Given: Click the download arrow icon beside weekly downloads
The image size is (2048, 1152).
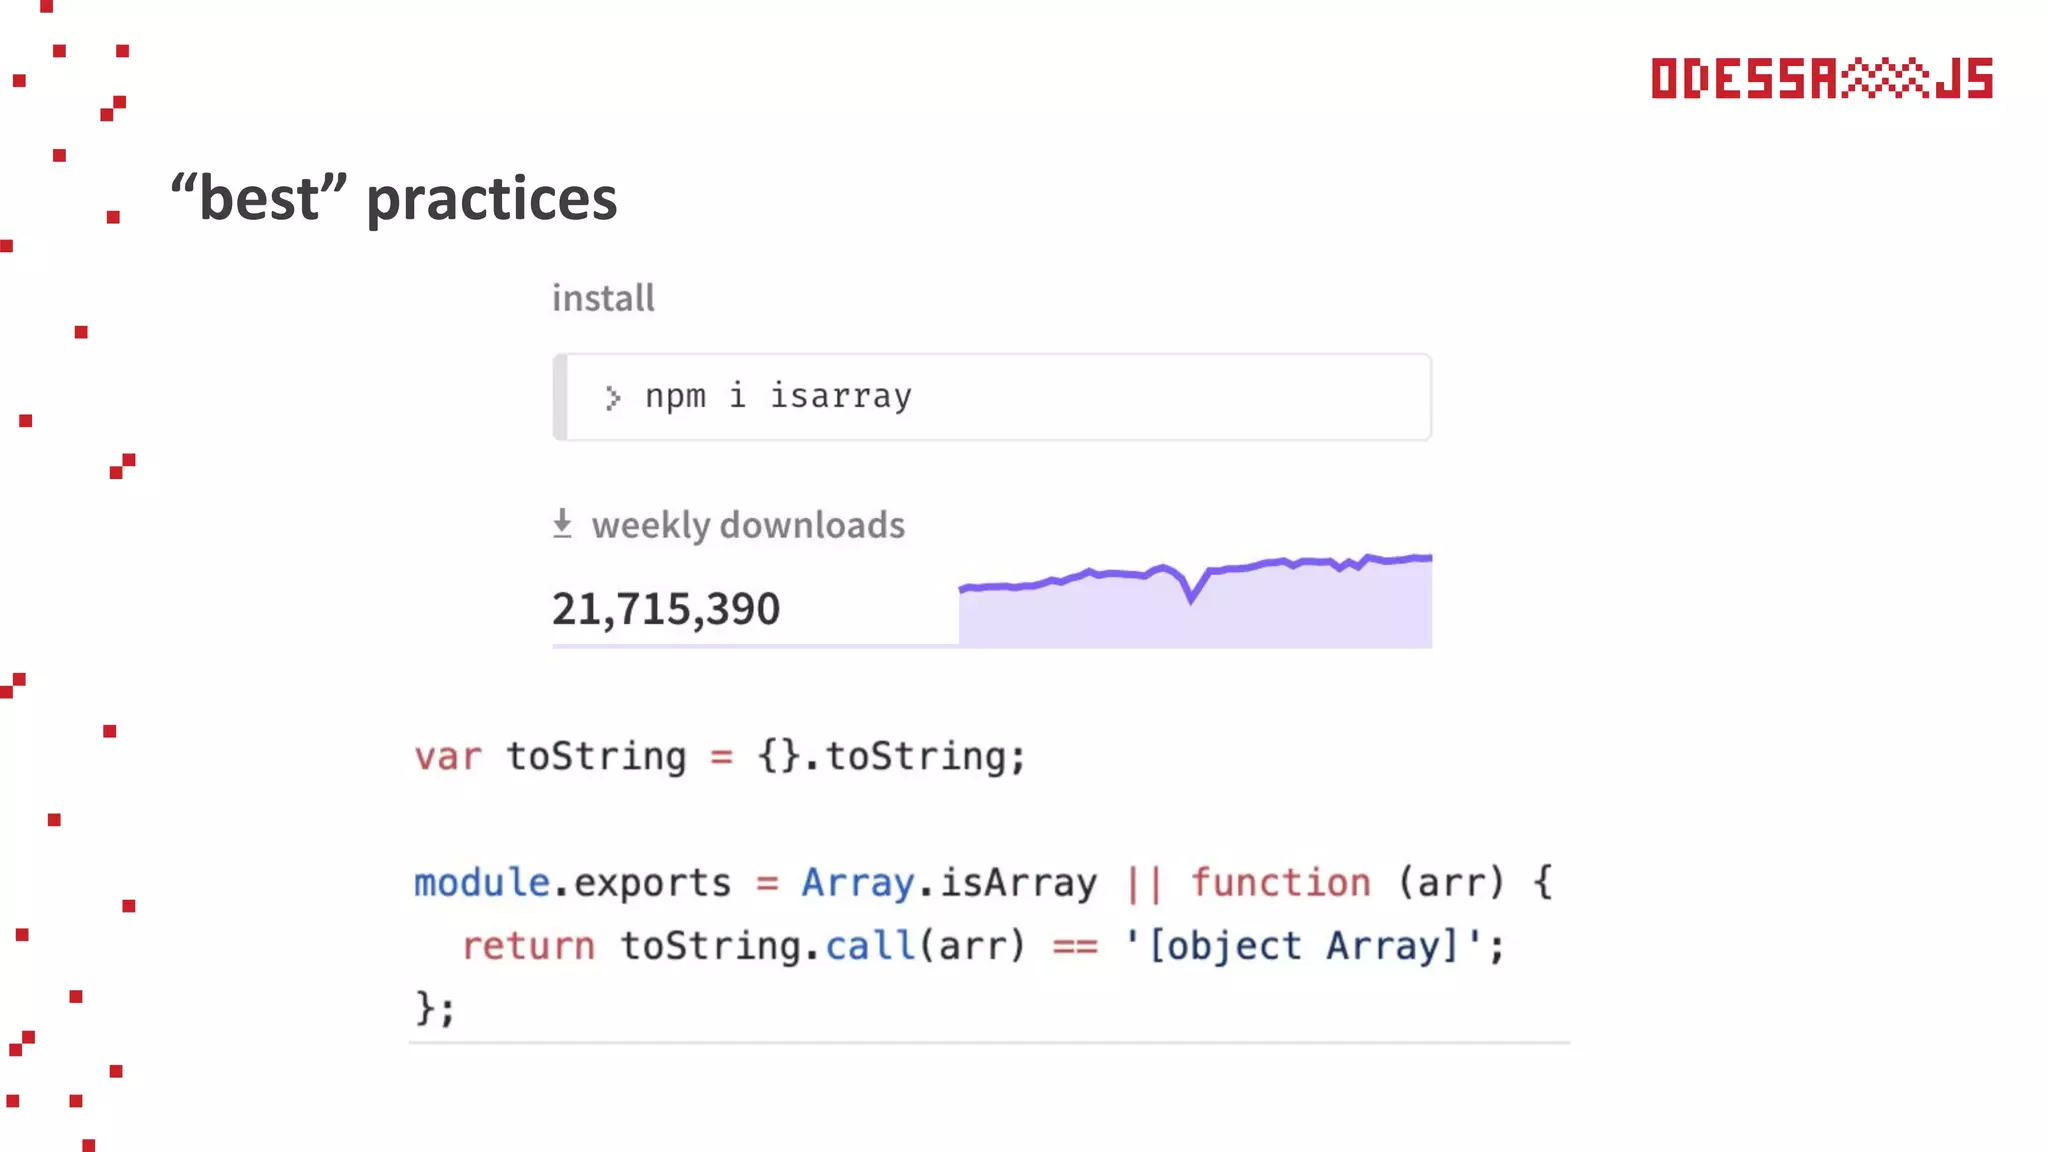Looking at the screenshot, I should point(563,524).
